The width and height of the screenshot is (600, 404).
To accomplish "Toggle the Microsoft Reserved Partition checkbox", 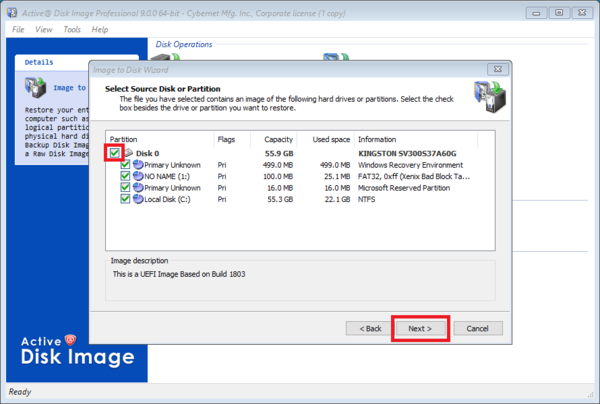I will 125,187.
